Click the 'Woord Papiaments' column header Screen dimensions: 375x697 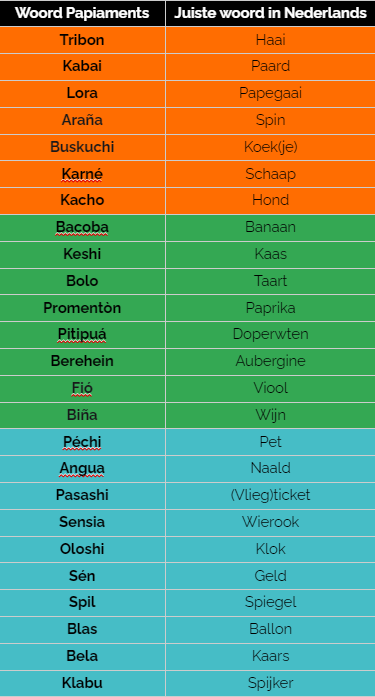click(82, 13)
